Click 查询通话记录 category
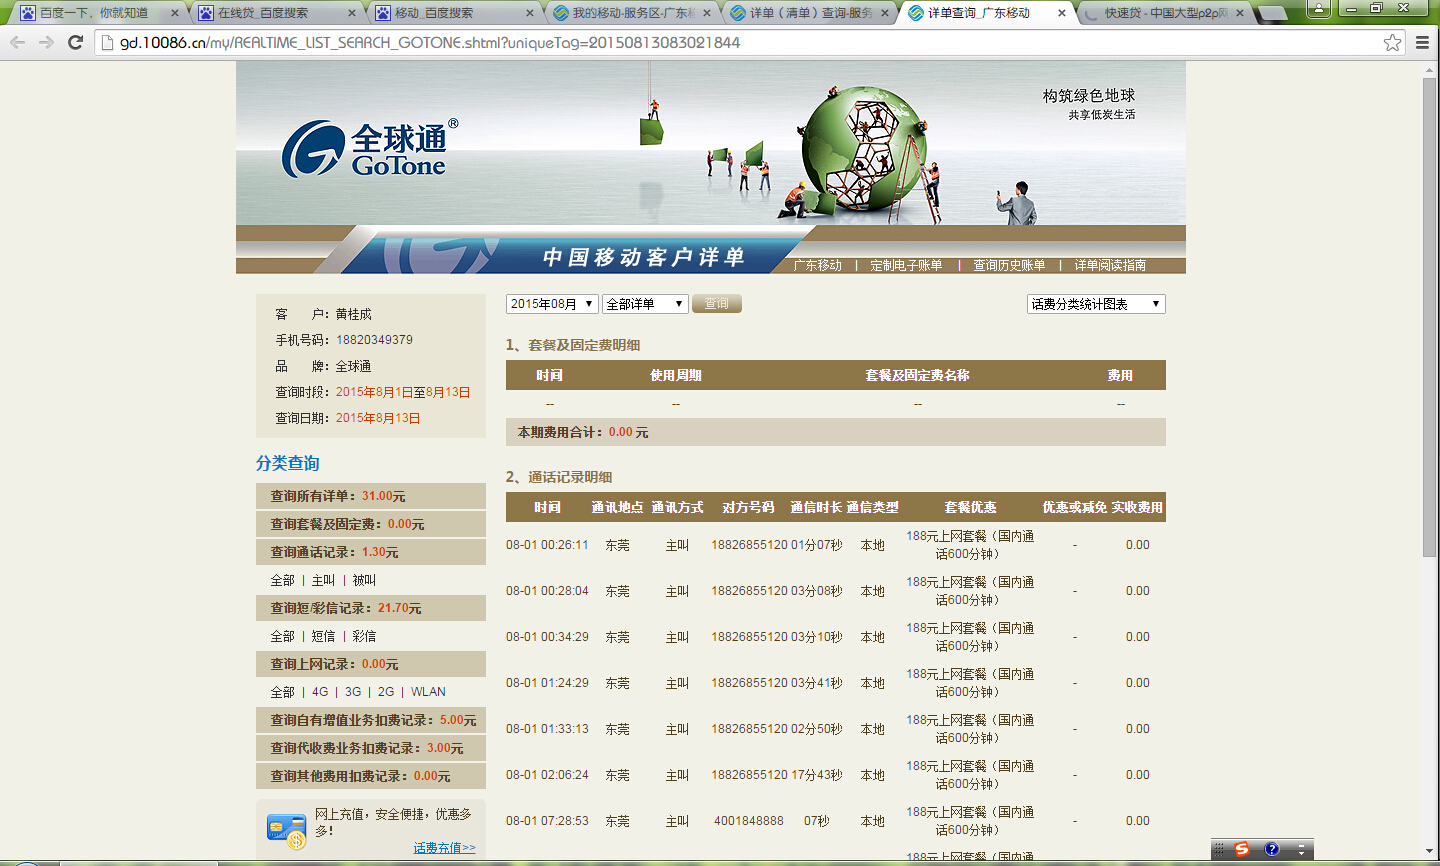 coord(371,552)
